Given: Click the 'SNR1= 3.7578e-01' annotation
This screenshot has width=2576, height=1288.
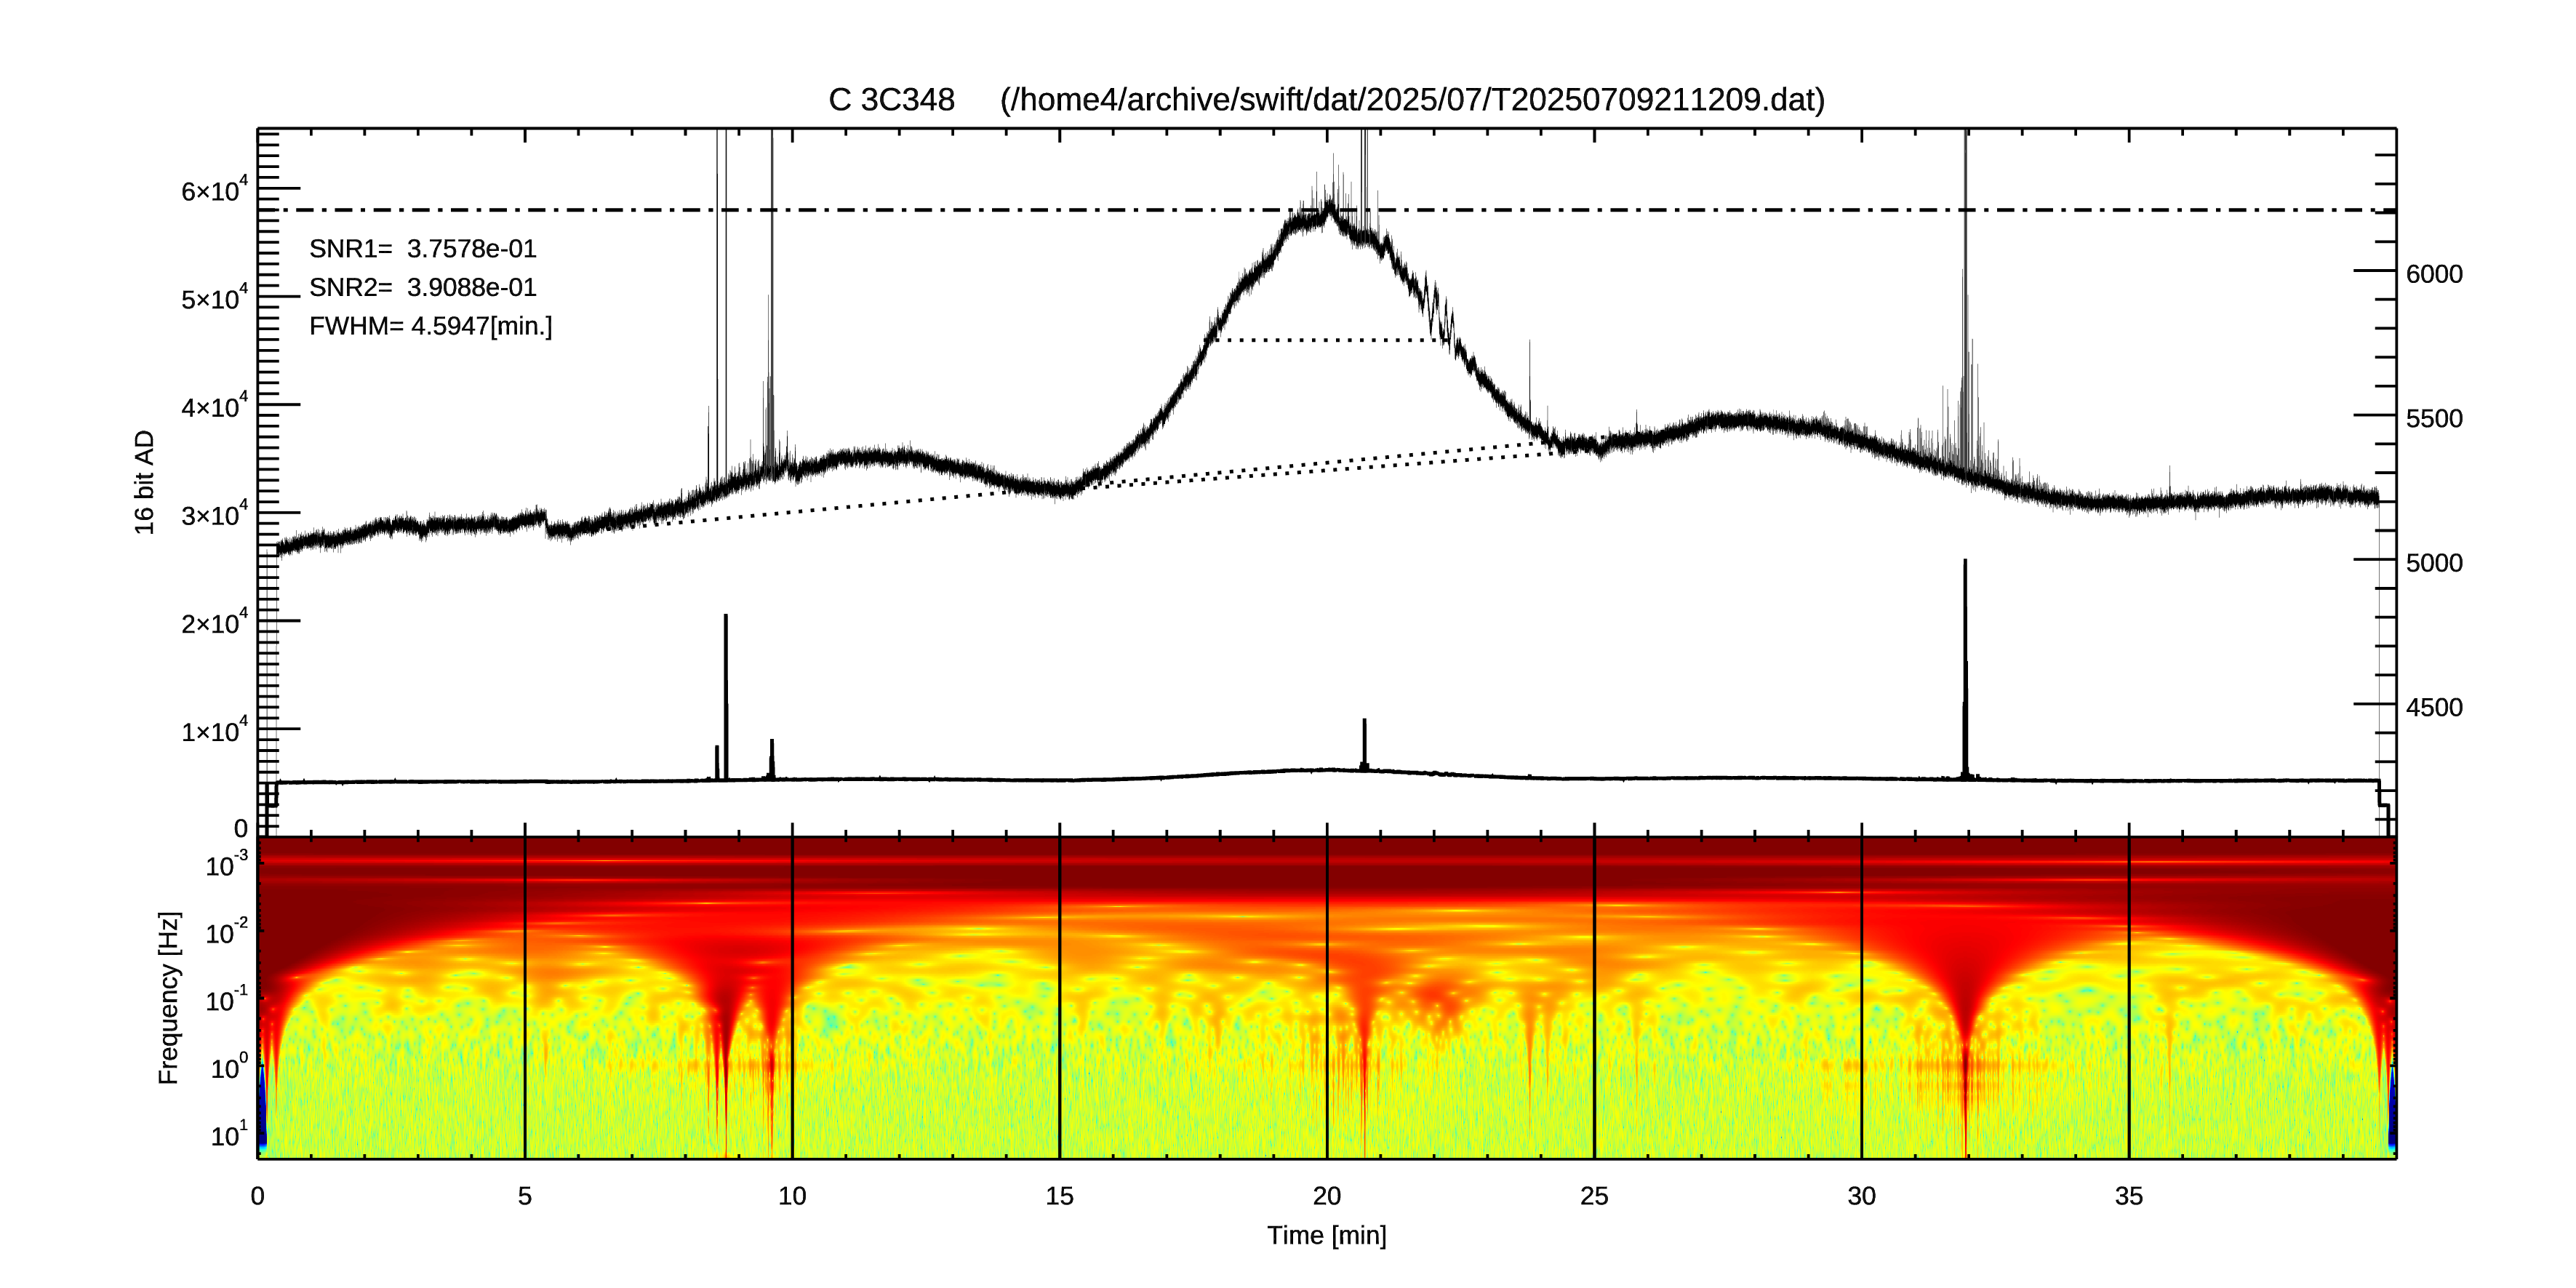Looking at the screenshot, I should (x=423, y=249).
